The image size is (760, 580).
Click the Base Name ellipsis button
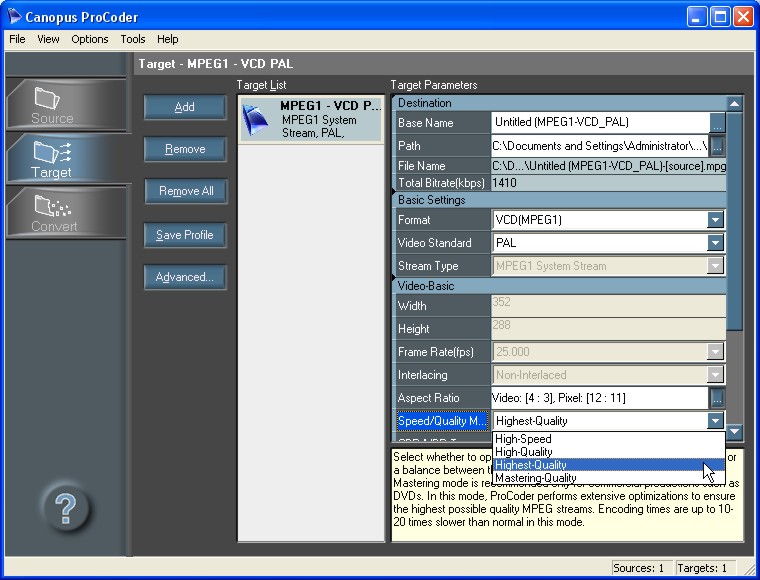point(717,123)
